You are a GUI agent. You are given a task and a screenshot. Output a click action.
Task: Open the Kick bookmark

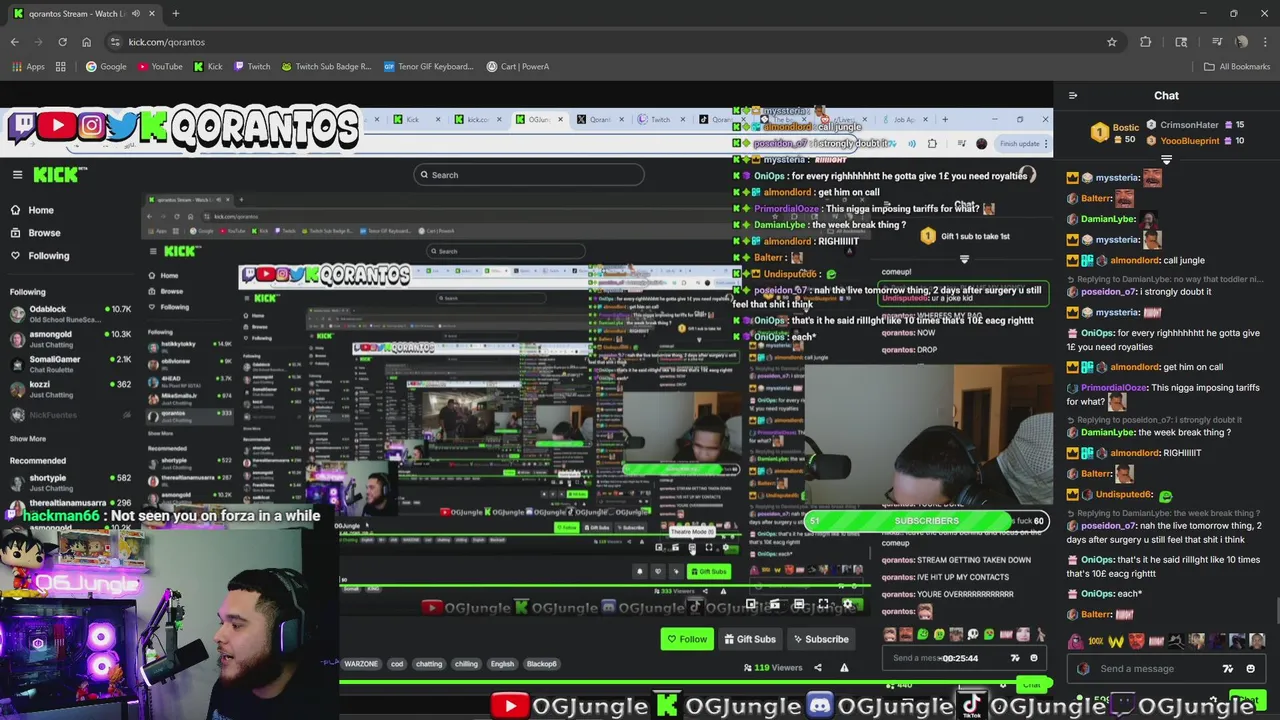(x=208, y=66)
